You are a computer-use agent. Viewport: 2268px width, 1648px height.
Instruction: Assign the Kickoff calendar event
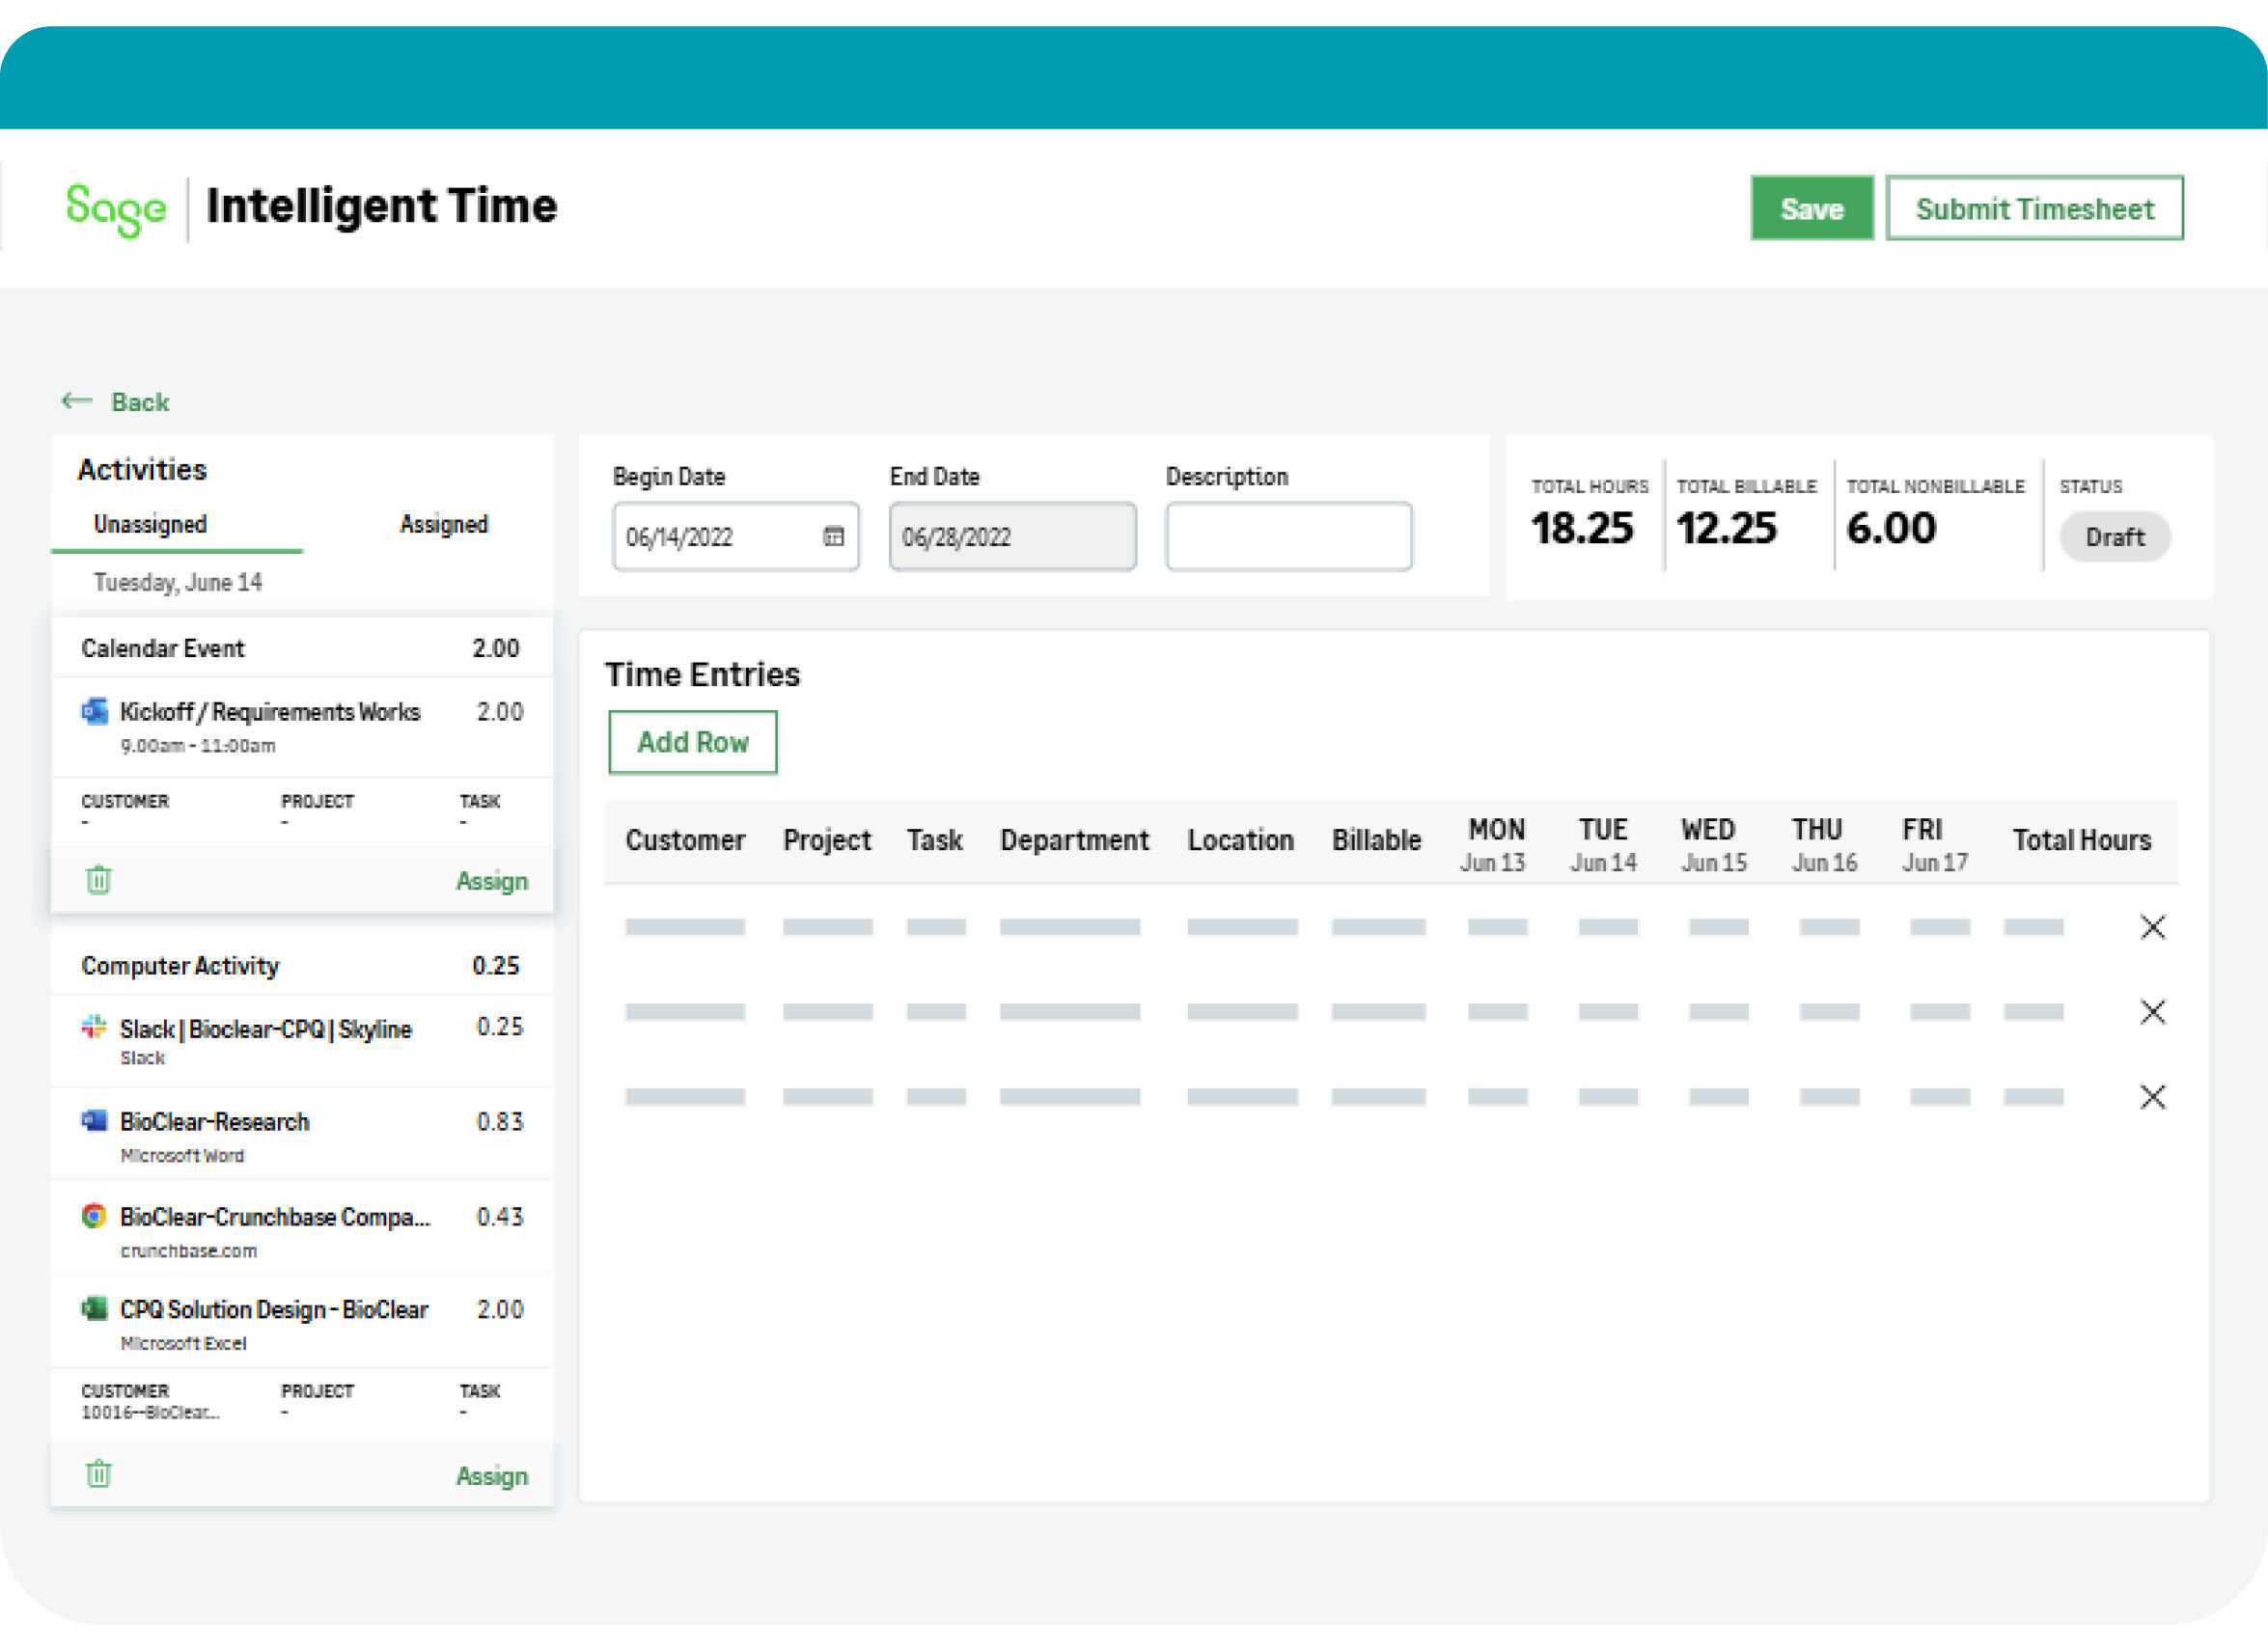(x=491, y=881)
